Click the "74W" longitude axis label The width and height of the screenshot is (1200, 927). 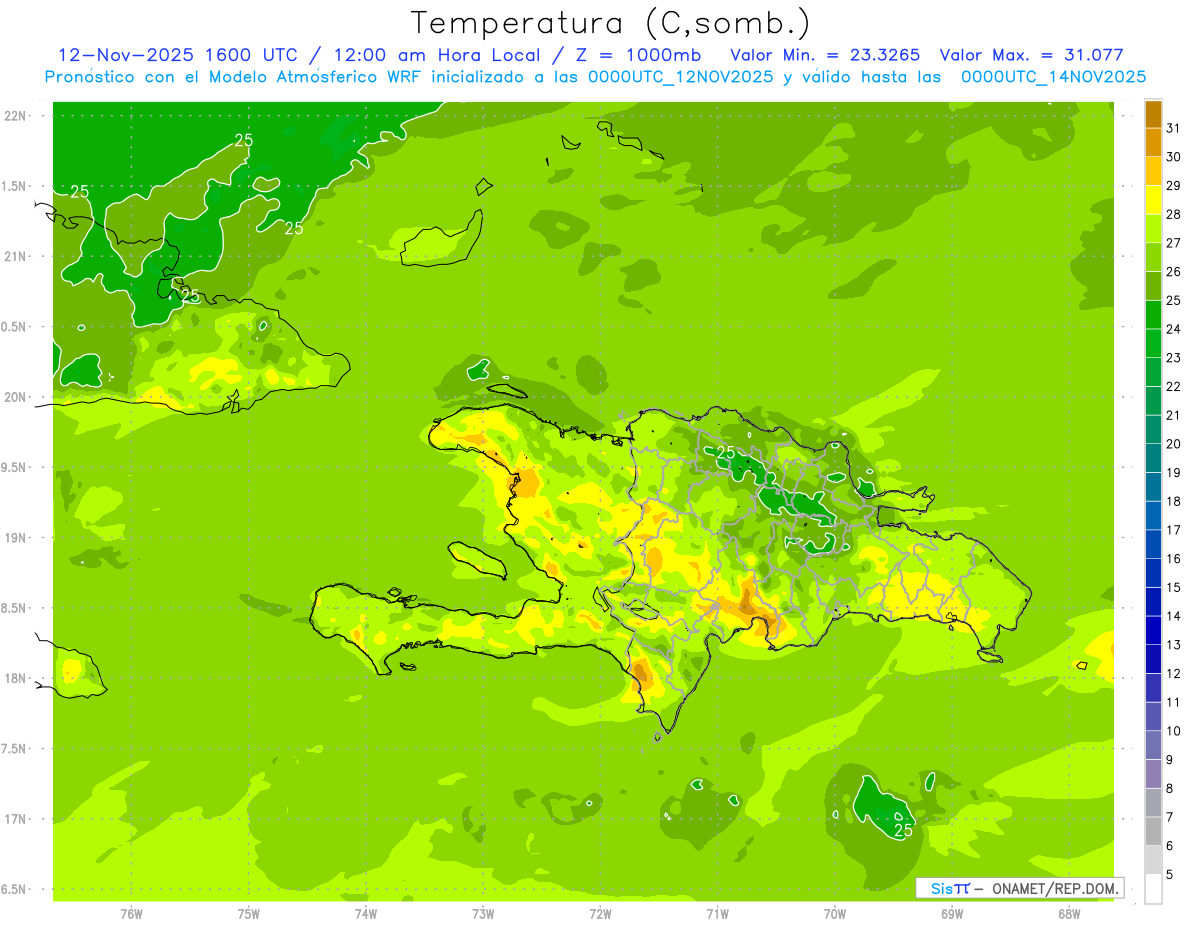[366, 914]
